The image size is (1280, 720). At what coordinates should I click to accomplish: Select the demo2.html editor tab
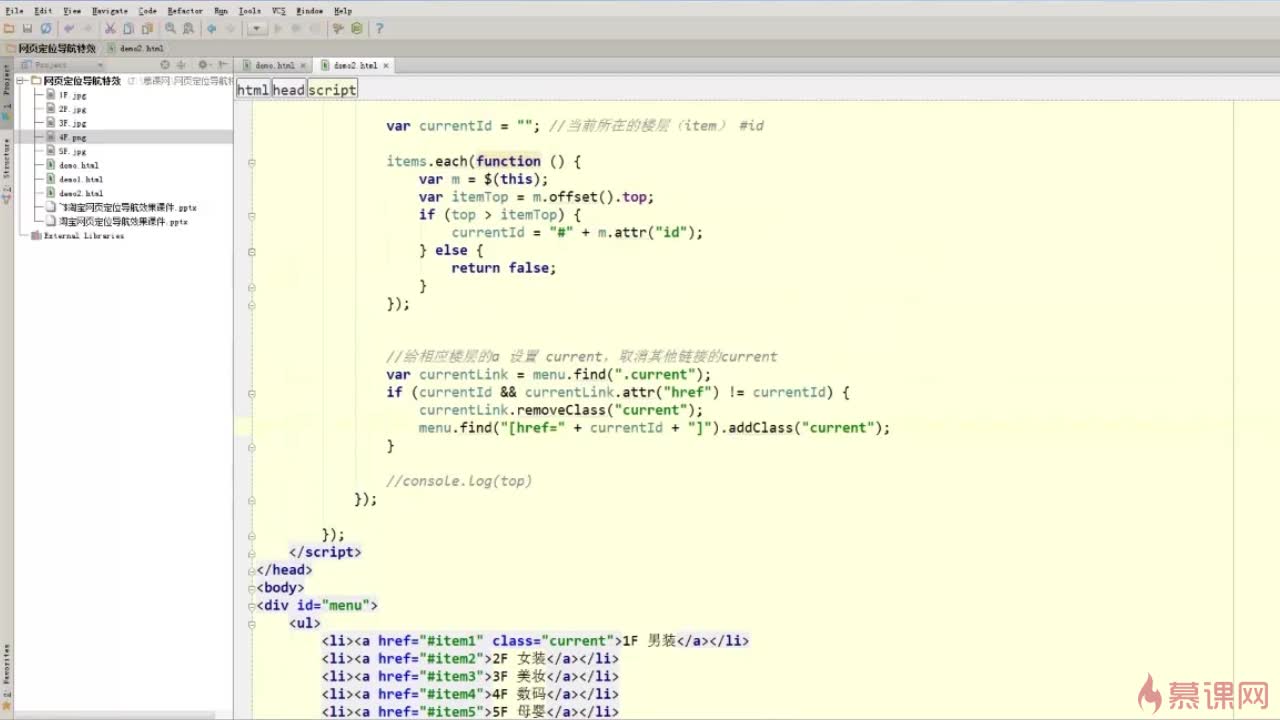point(354,65)
